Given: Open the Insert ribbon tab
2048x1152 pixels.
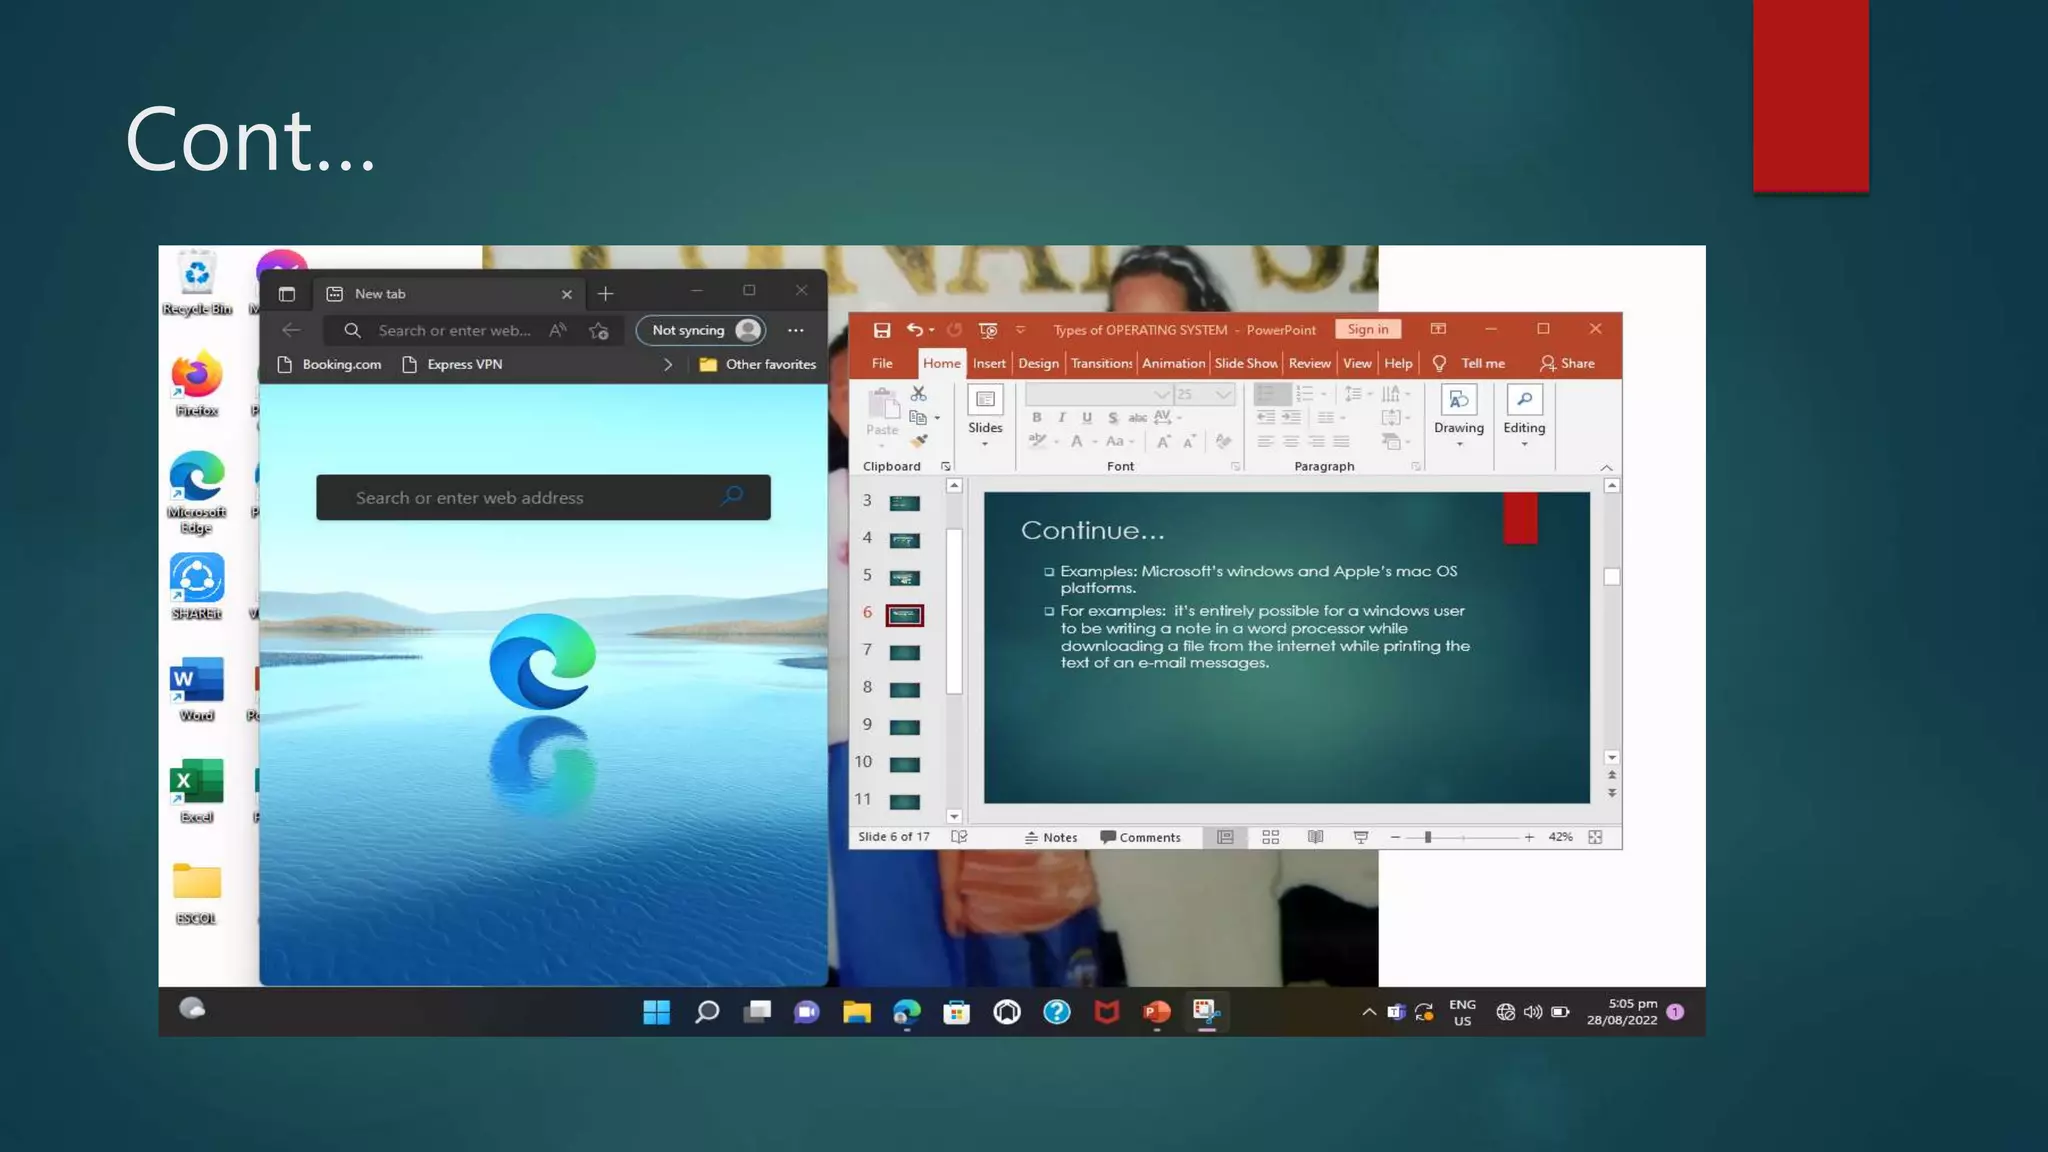Looking at the screenshot, I should pos(989,363).
